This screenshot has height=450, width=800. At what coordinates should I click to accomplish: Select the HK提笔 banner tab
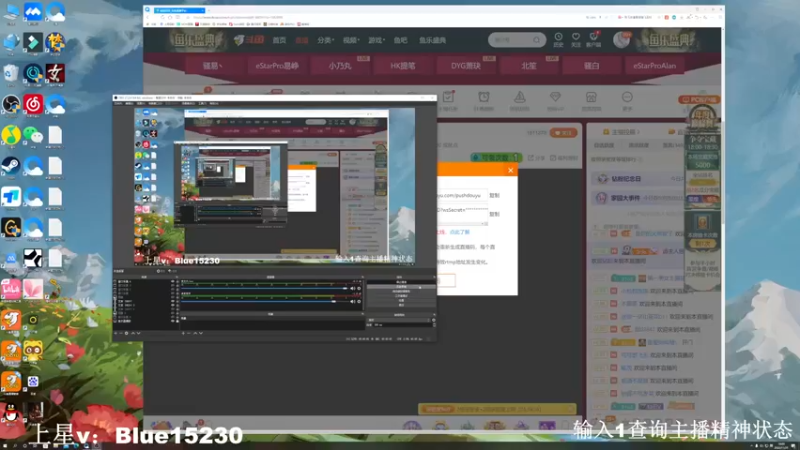403,66
